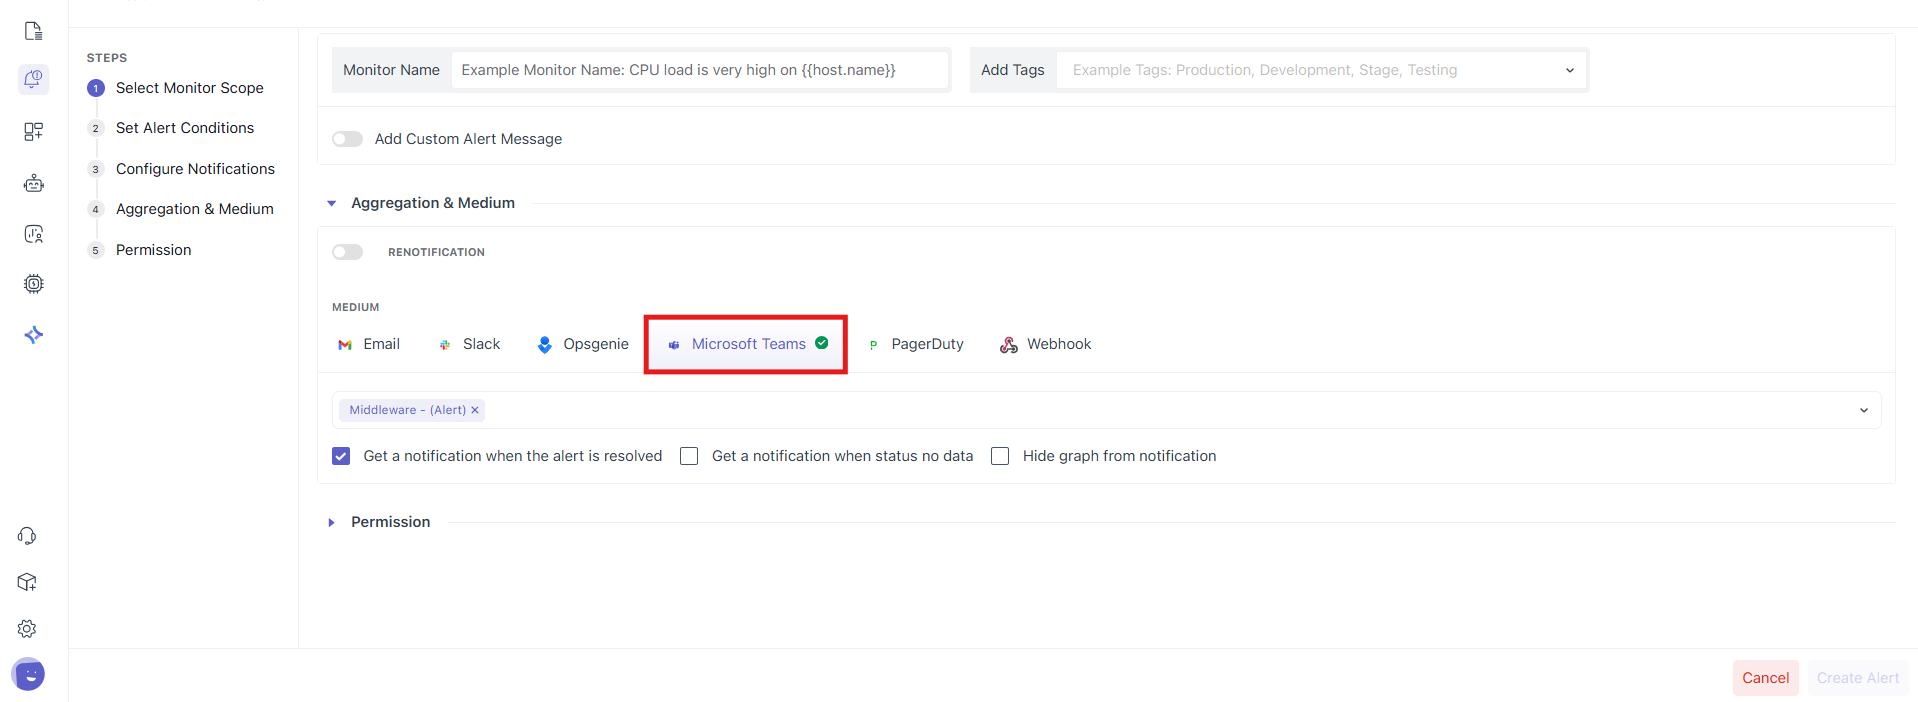Click the Cancel button
Image resolution: width=1918 pixels, height=702 pixels.
[1765, 678]
